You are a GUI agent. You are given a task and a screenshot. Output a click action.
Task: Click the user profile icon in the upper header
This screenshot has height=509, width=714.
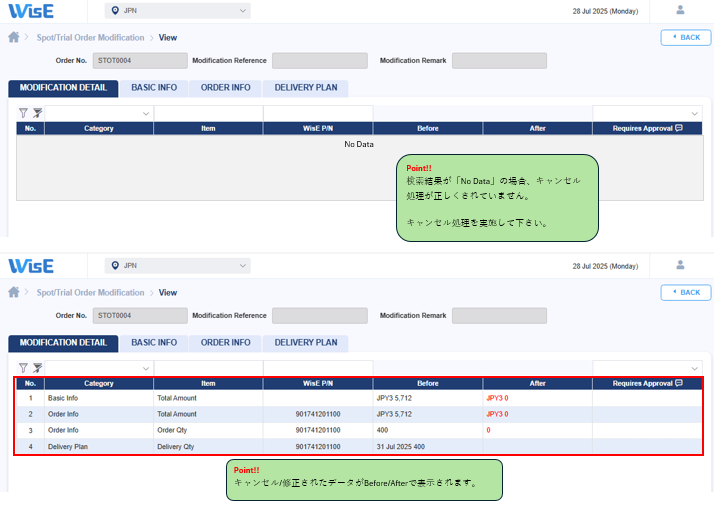(681, 10)
